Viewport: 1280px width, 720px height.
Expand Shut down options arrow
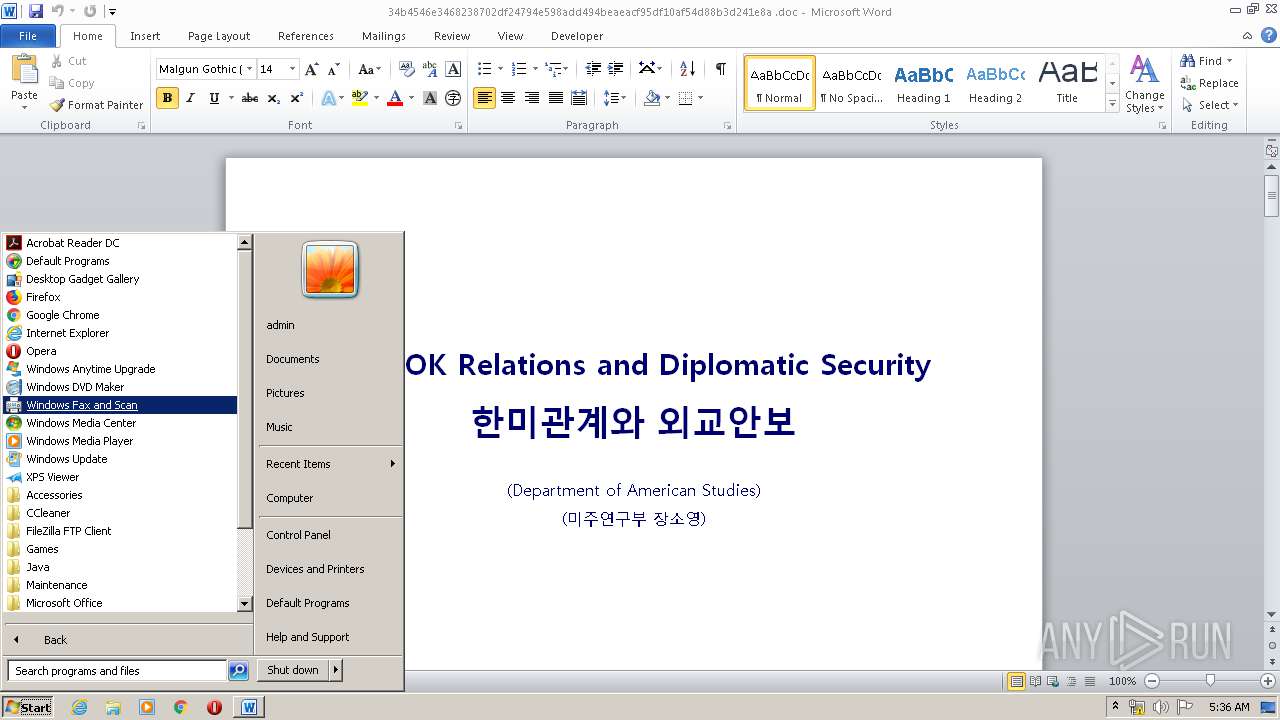[x=336, y=670]
